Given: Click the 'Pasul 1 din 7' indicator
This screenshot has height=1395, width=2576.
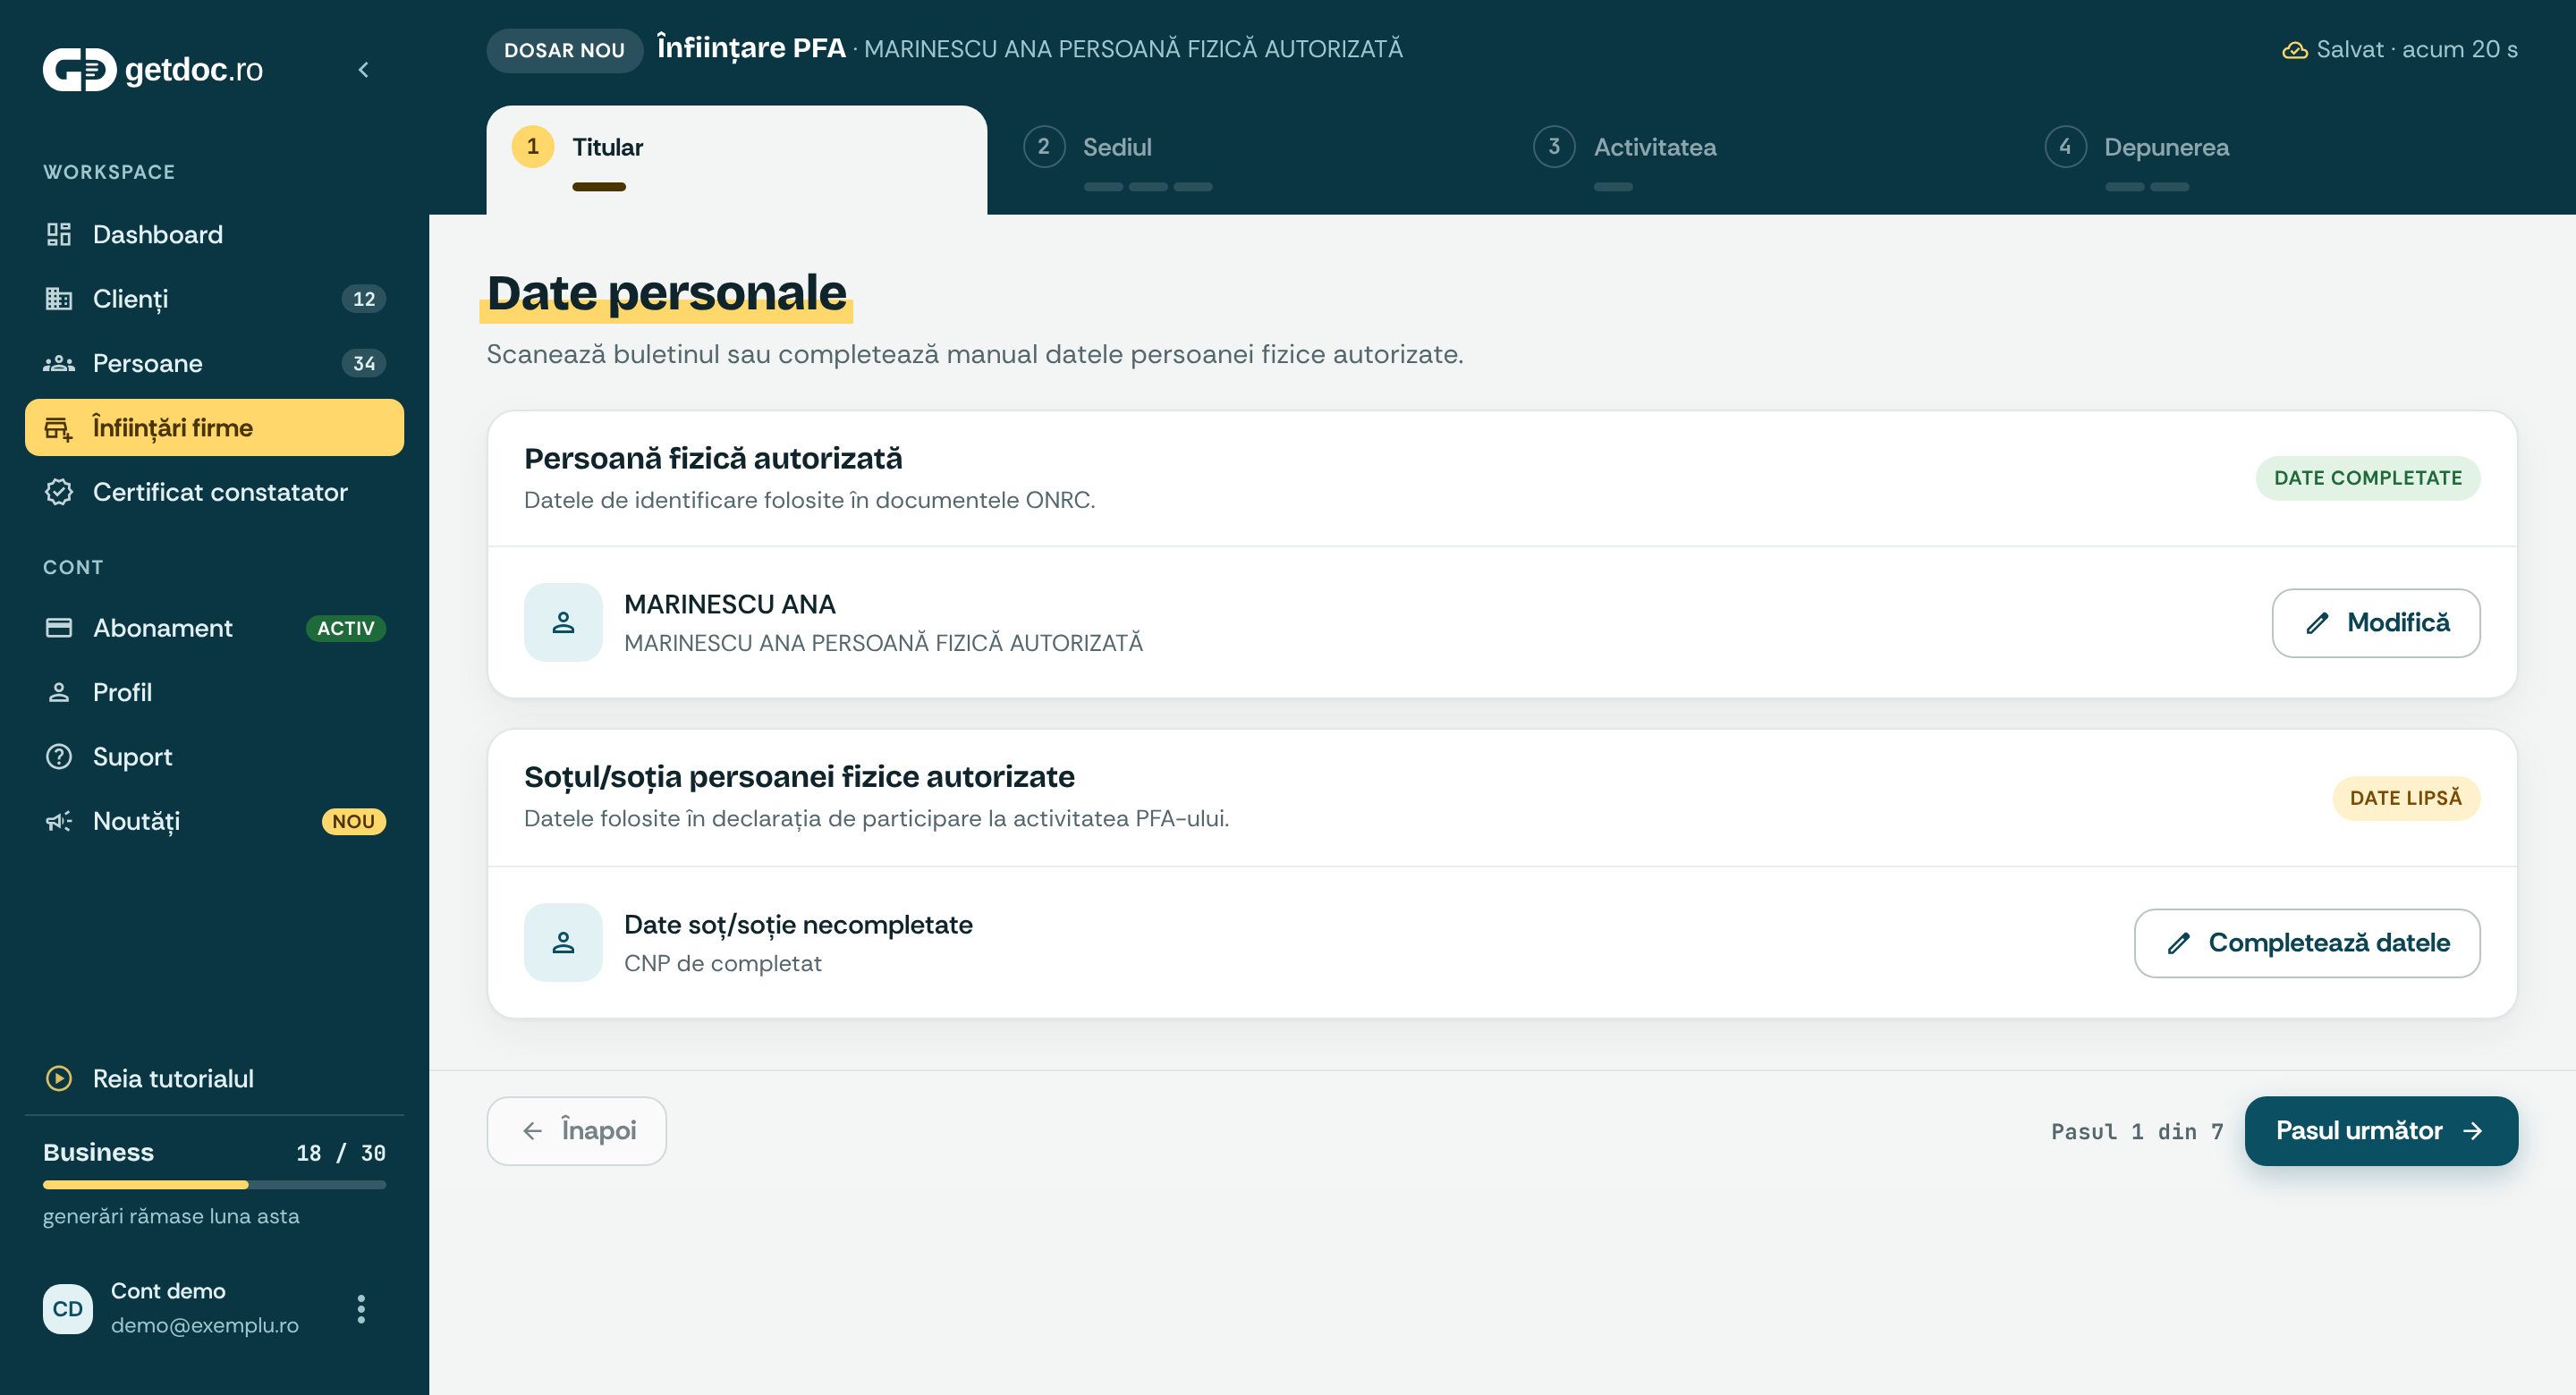Looking at the screenshot, I should click(x=2137, y=1131).
